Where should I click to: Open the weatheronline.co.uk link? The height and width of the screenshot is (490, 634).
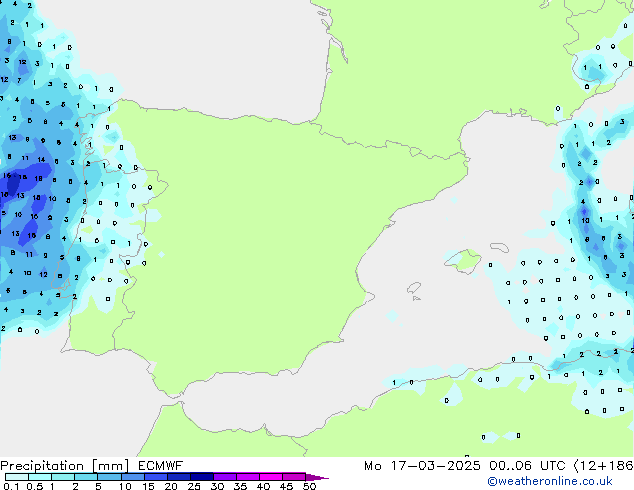click(x=549, y=481)
